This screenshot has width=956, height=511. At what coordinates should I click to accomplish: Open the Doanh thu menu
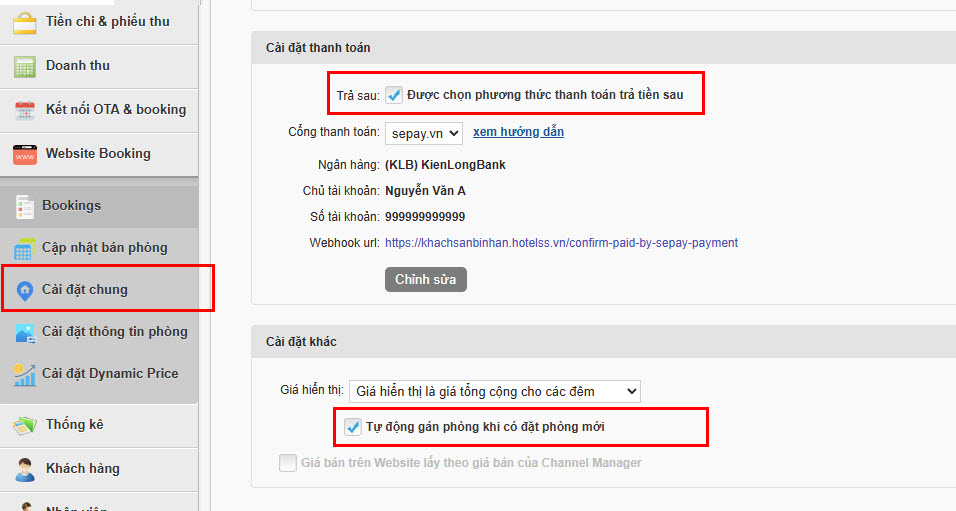pyautogui.click(x=99, y=66)
